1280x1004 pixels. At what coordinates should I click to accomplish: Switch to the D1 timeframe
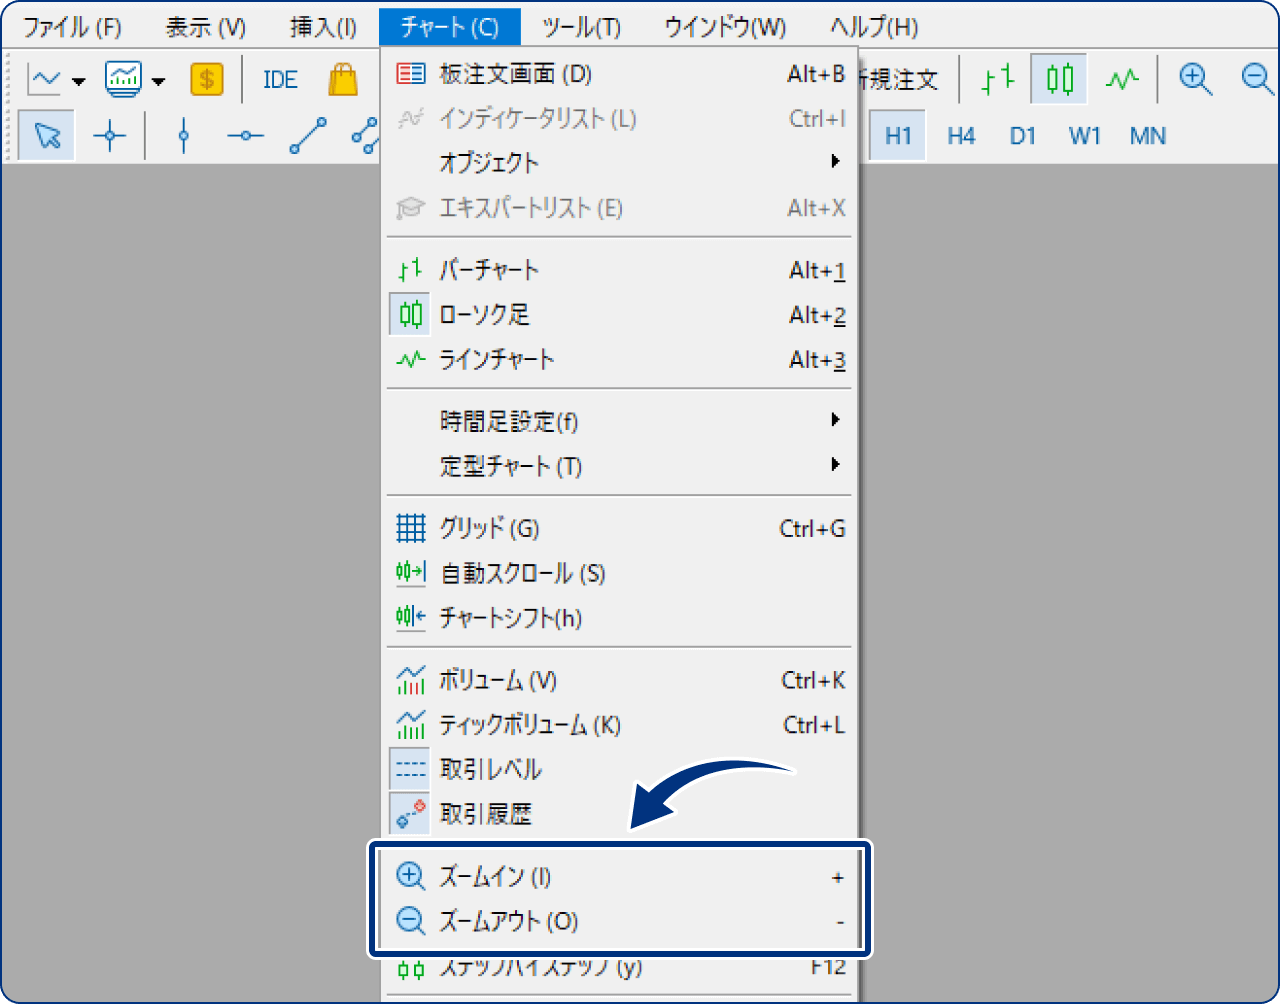(x=1022, y=135)
